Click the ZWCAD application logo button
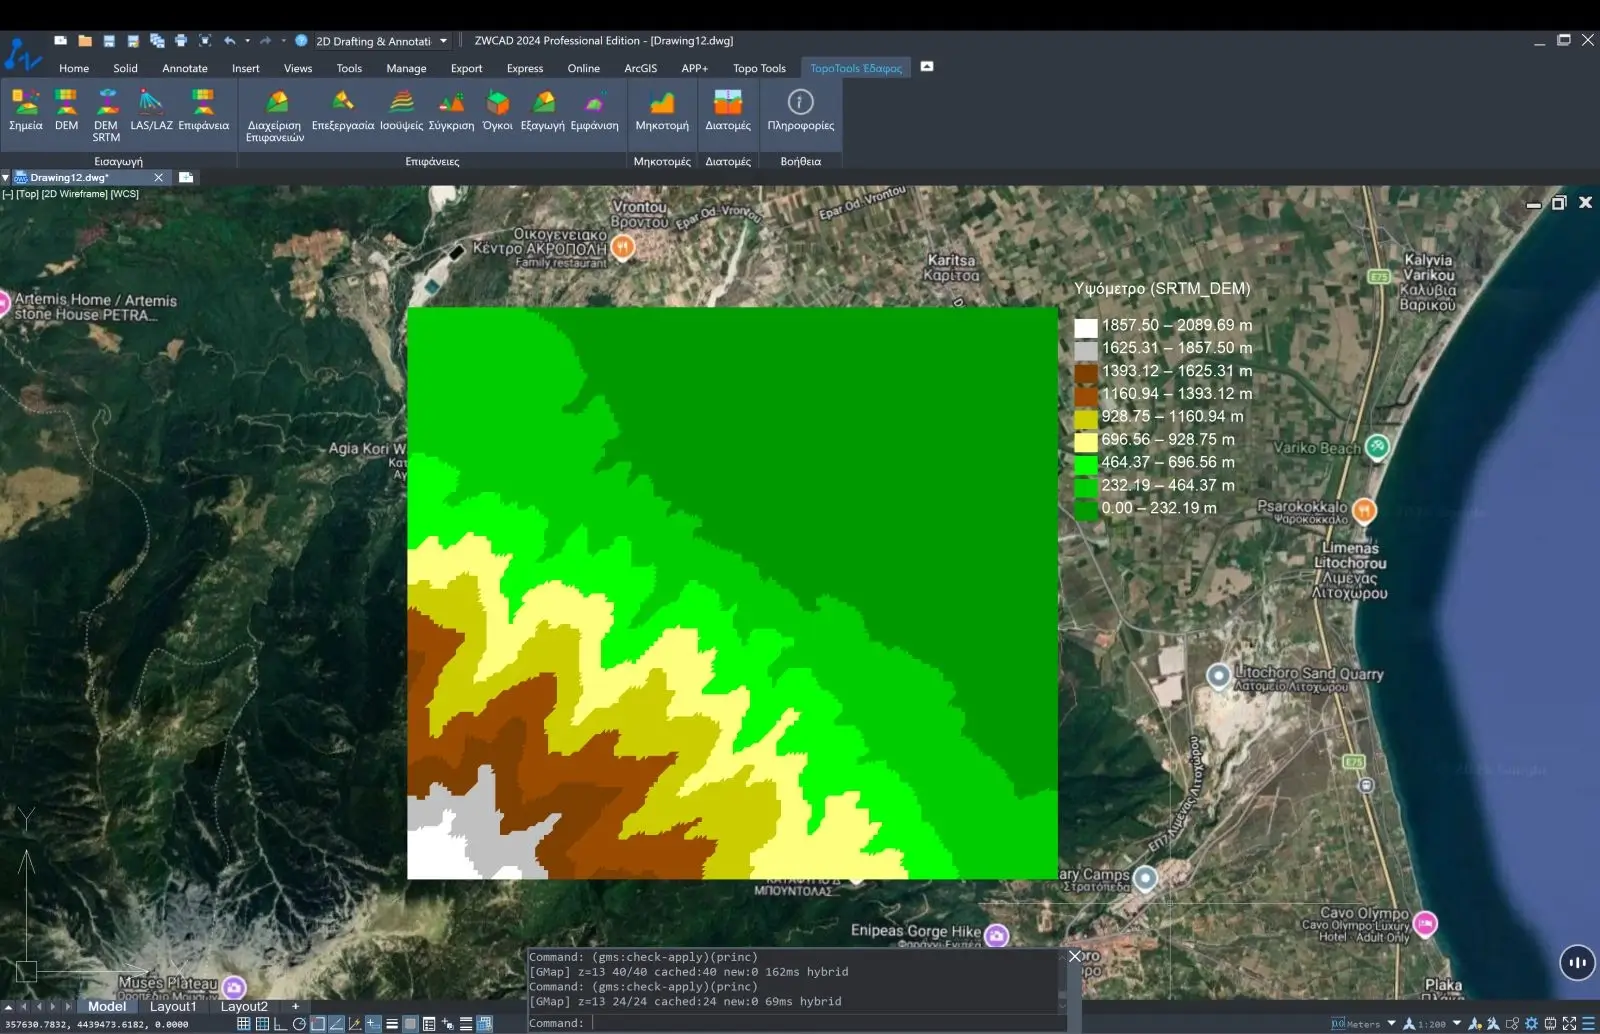Screen dimensions: 1600x1034 [22, 54]
